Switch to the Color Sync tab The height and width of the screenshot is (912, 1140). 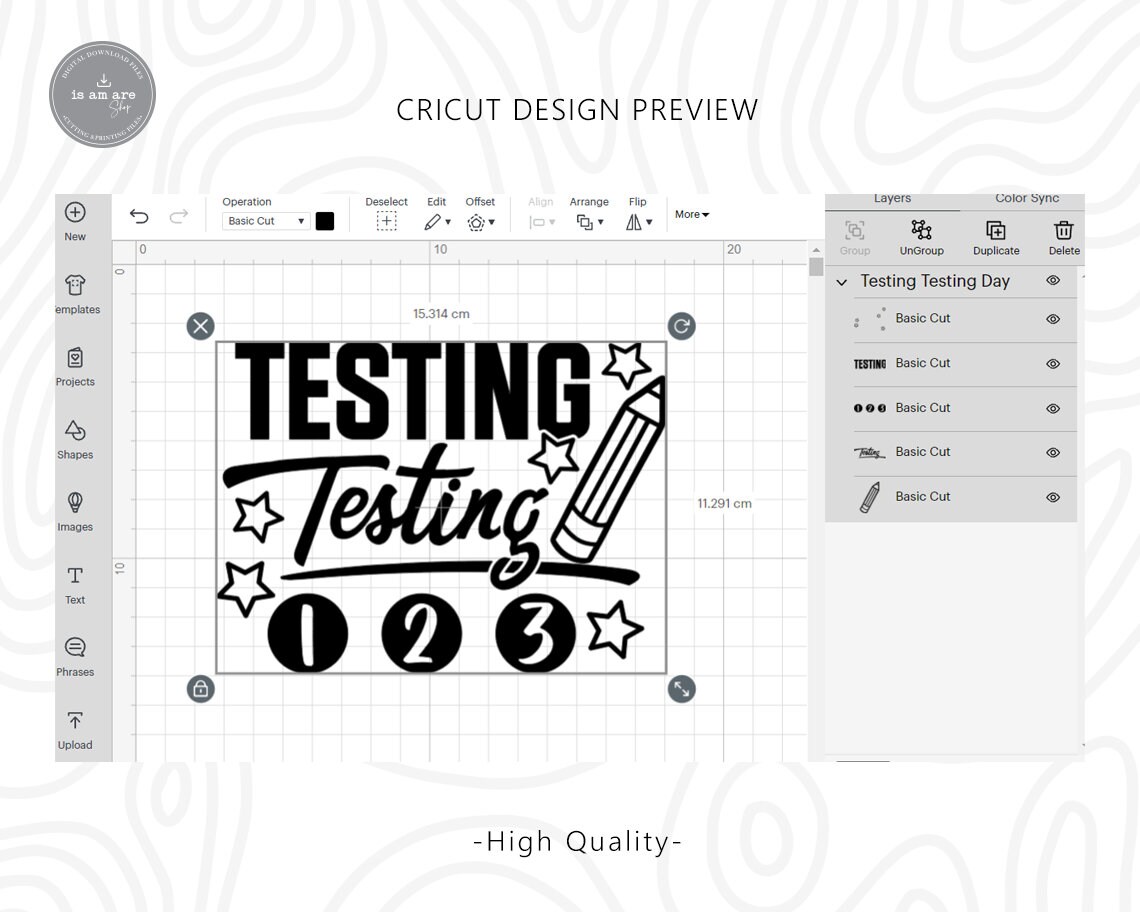coord(1026,198)
